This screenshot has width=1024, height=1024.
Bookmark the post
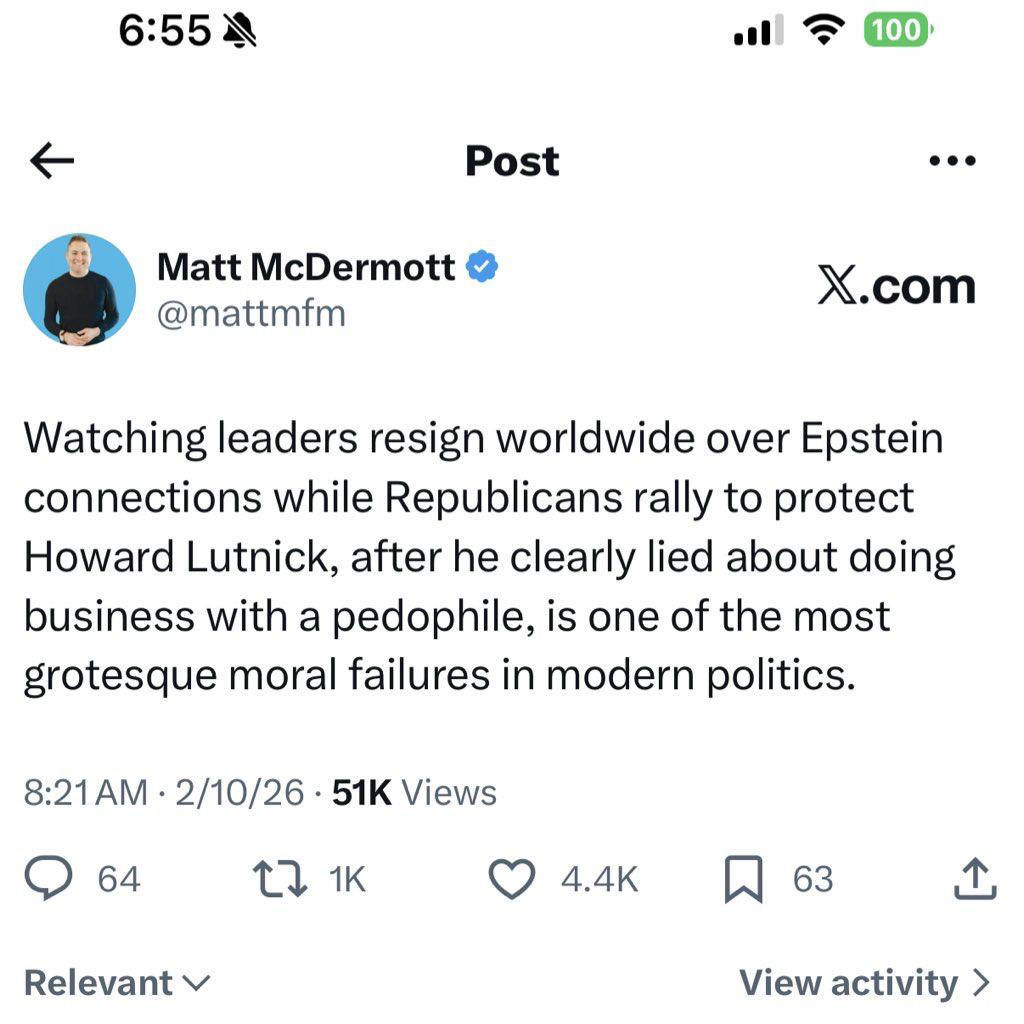(744, 879)
